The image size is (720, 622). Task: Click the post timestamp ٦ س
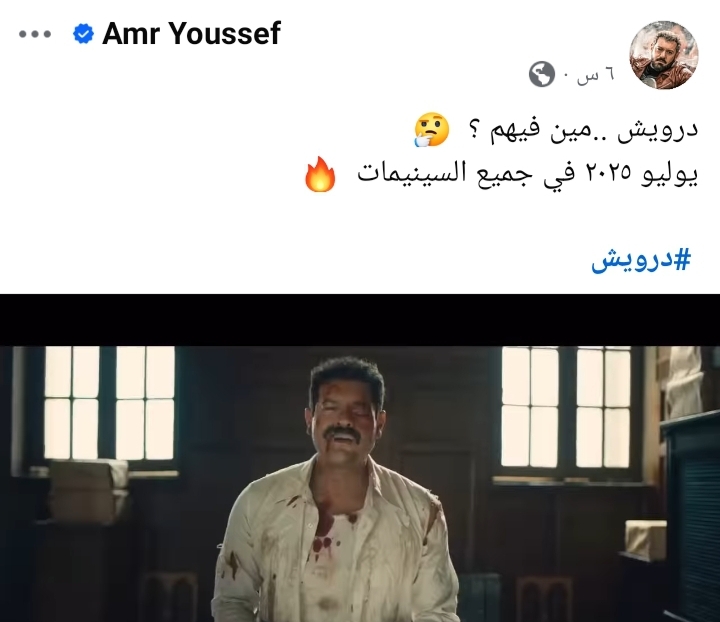[596, 75]
